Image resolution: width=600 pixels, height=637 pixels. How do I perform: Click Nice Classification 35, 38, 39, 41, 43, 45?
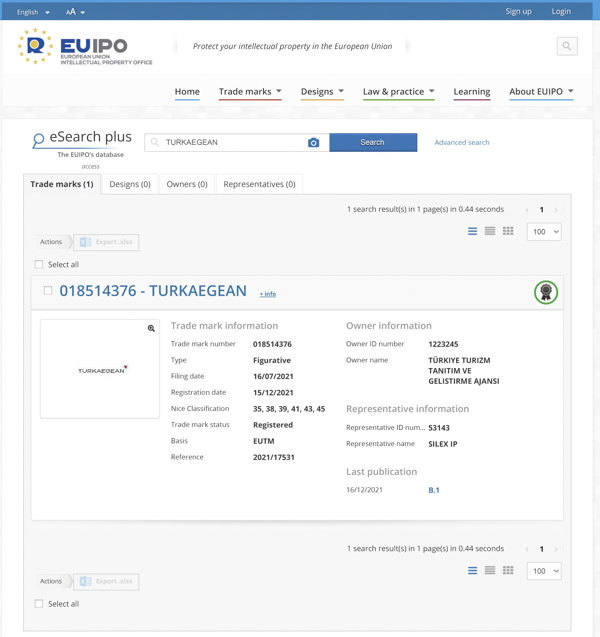[x=289, y=409]
